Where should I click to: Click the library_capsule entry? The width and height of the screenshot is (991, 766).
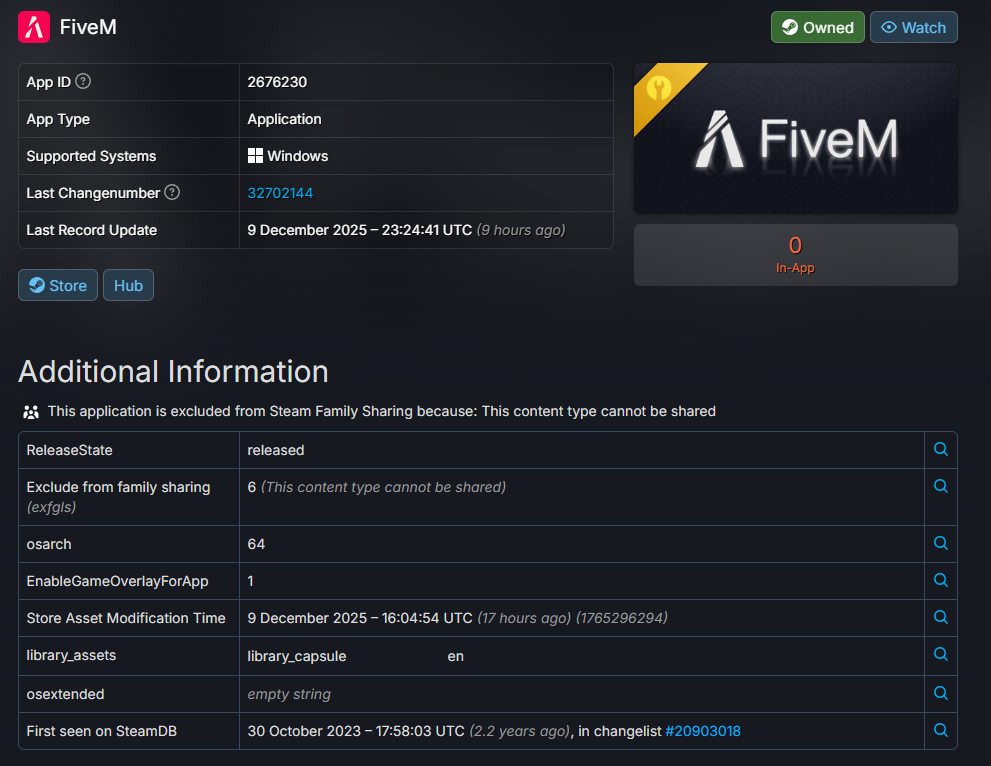(296, 656)
